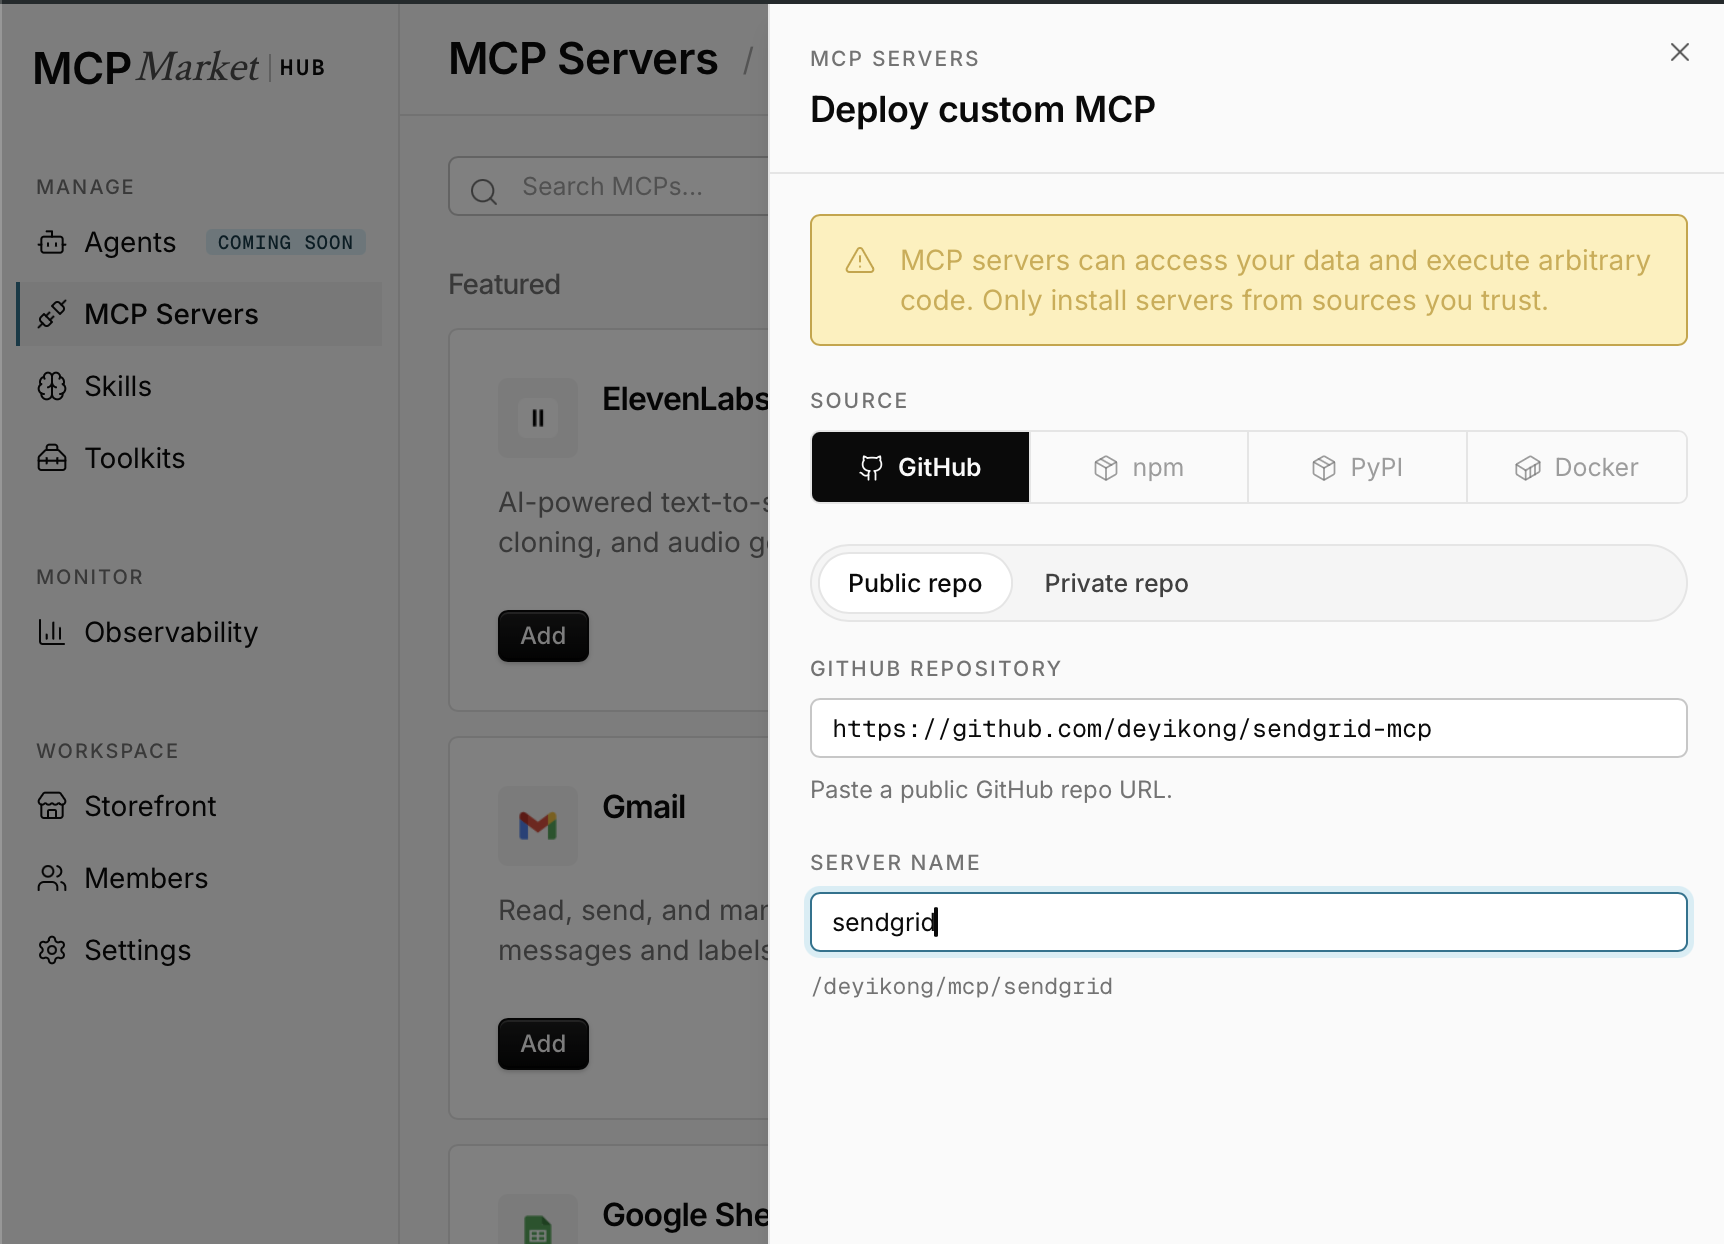Click the MCP Servers plug icon
This screenshot has width=1724, height=1244.
click(52, 314)
